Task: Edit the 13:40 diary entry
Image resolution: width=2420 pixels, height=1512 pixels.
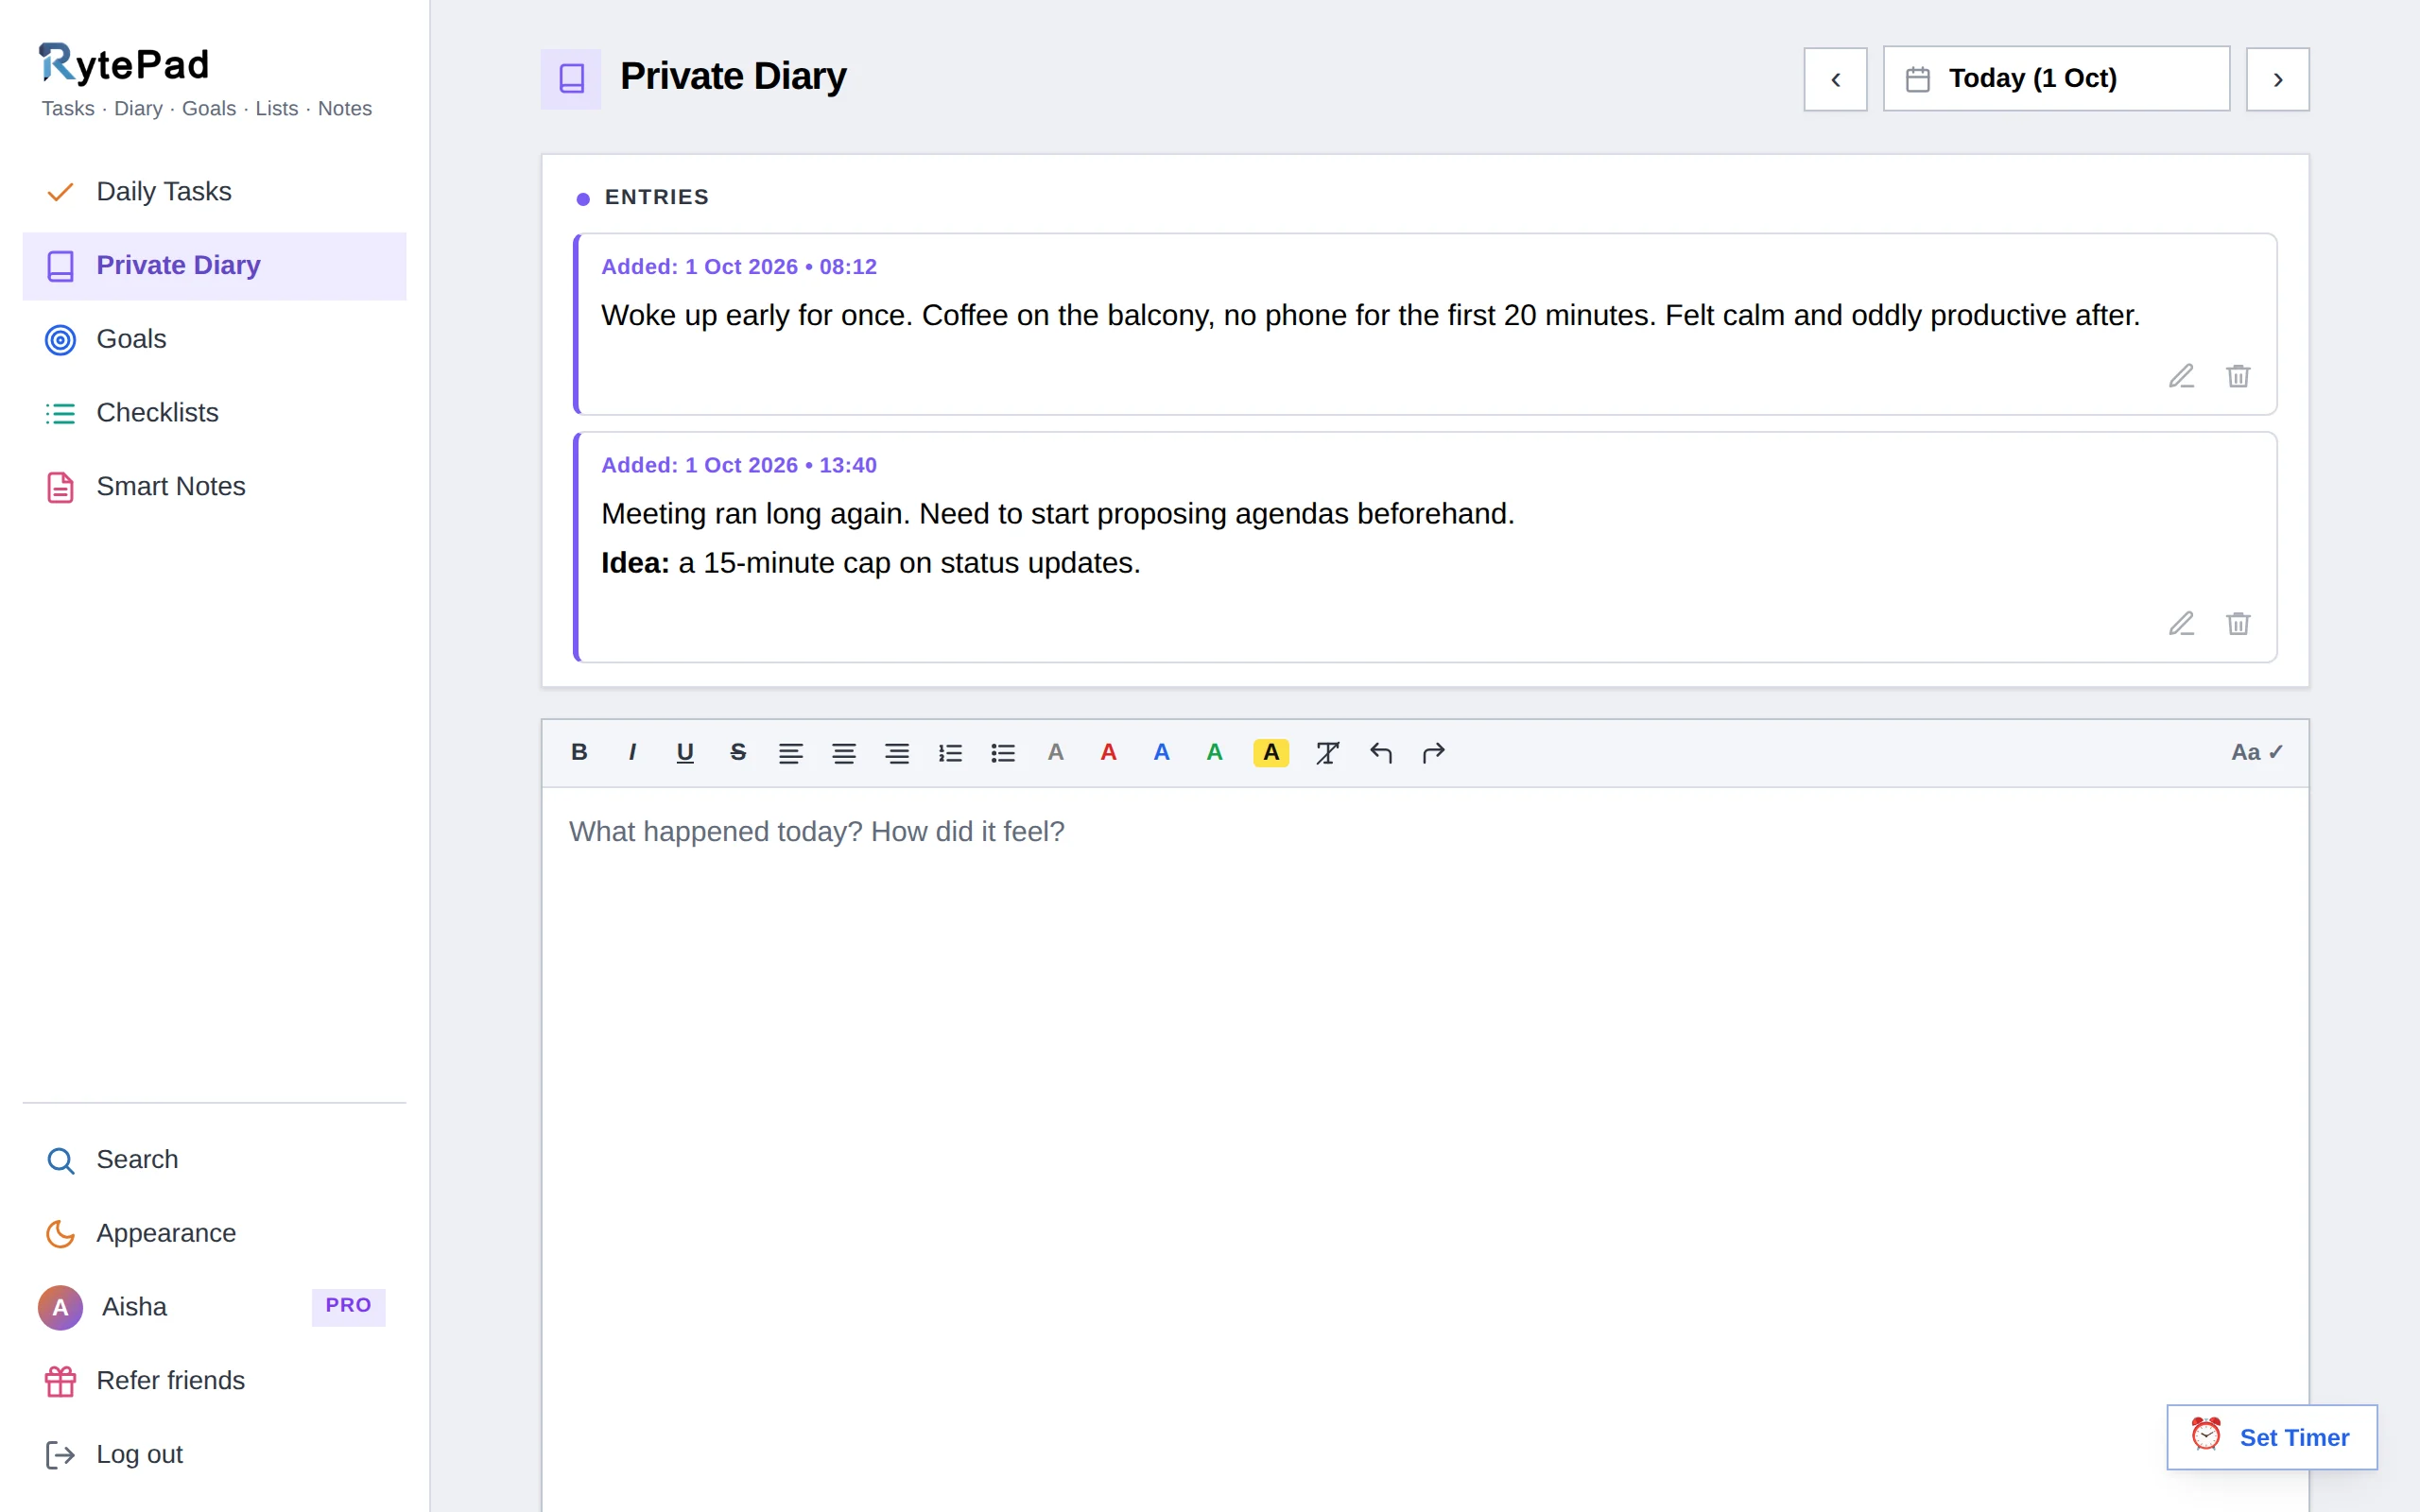Action: pyautogui.click(x=2181, y=624)
